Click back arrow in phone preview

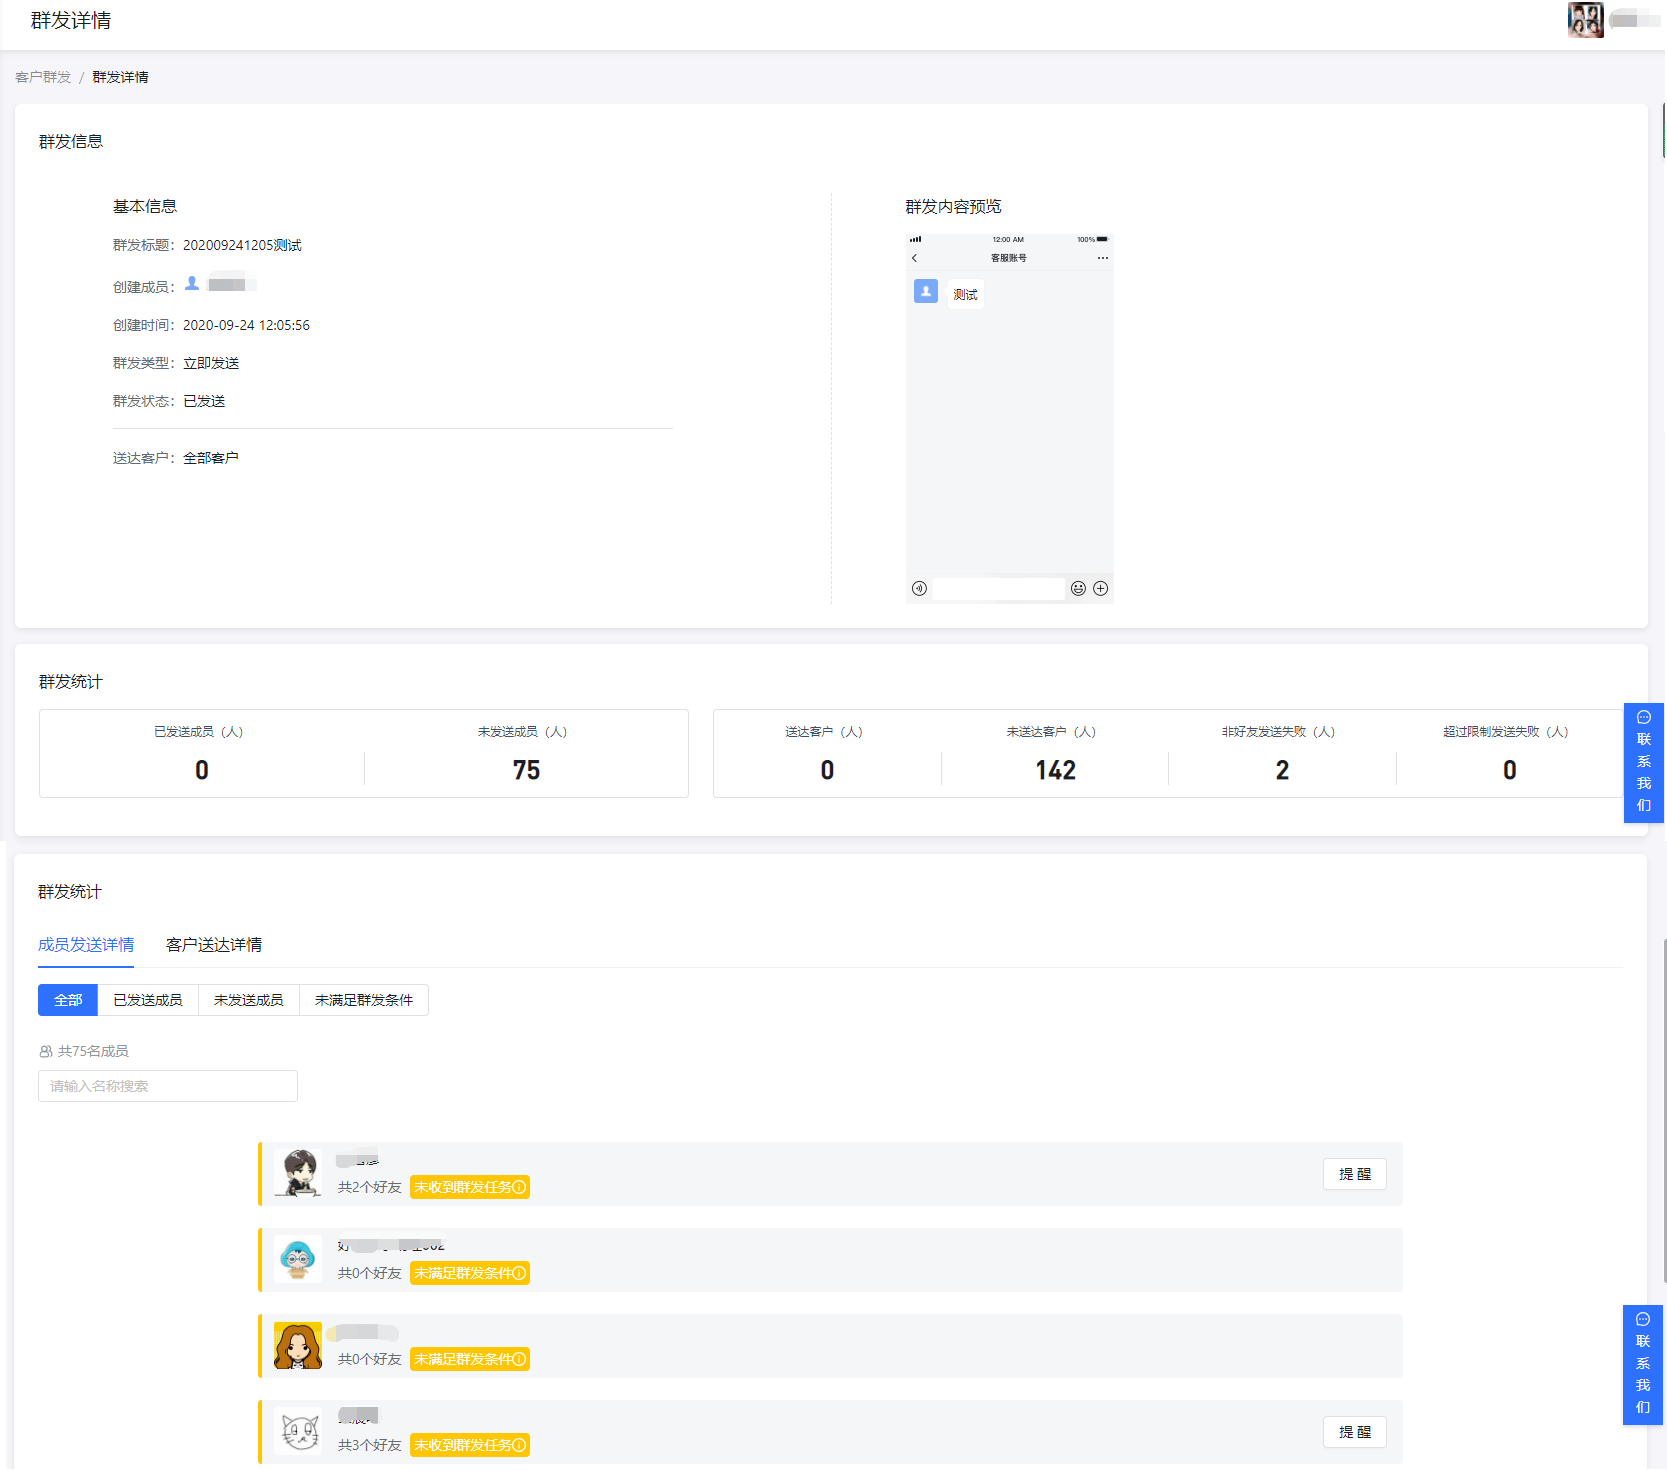pyautogui.click(x=914, y=258)
